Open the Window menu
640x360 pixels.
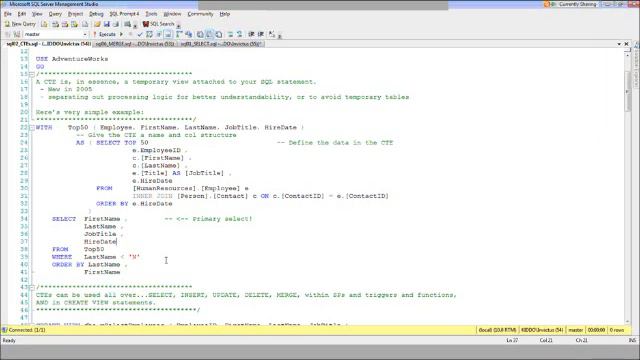172,14
